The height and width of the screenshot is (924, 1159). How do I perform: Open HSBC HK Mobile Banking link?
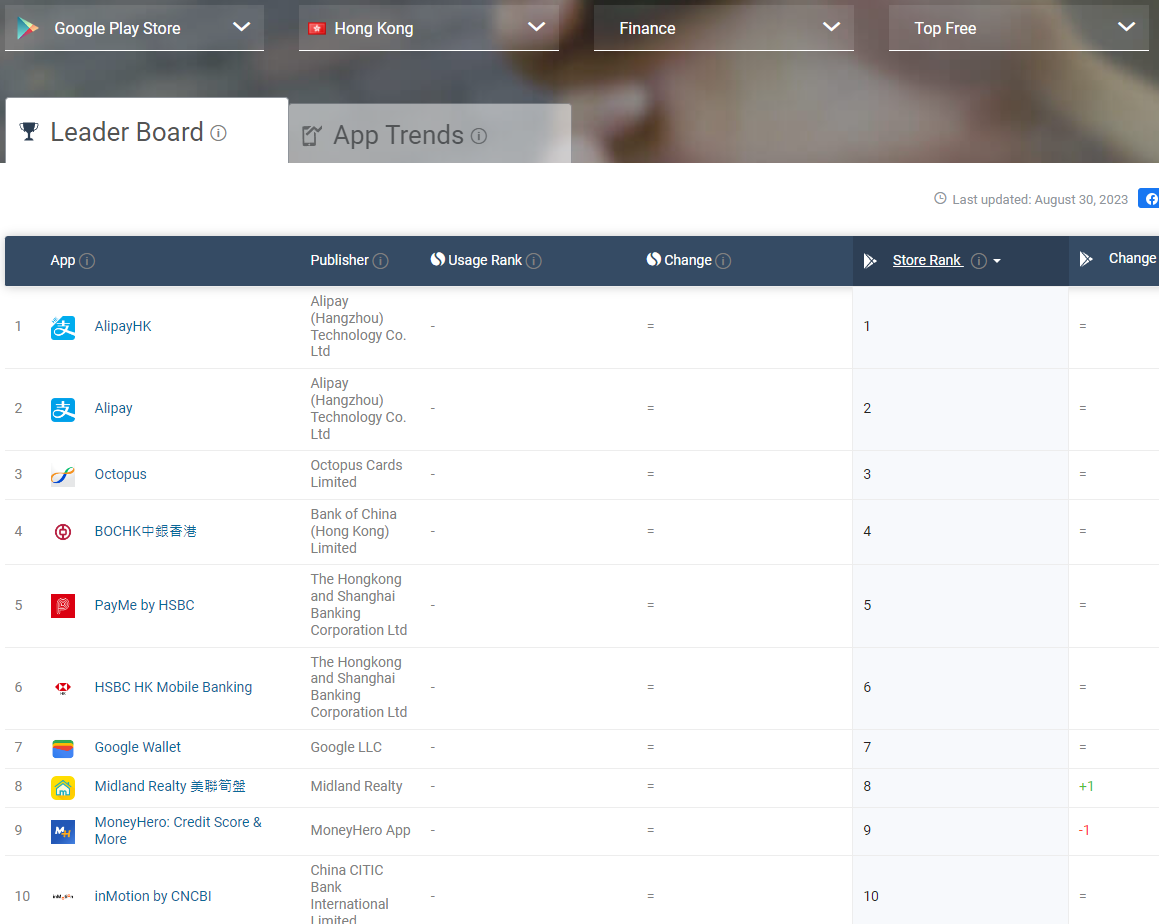173,687
